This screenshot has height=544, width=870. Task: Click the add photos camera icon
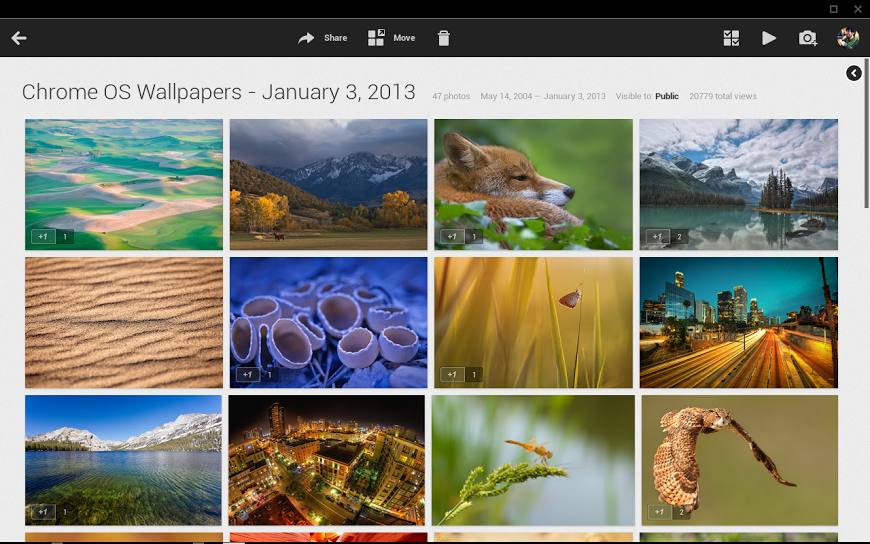(807, 38)
